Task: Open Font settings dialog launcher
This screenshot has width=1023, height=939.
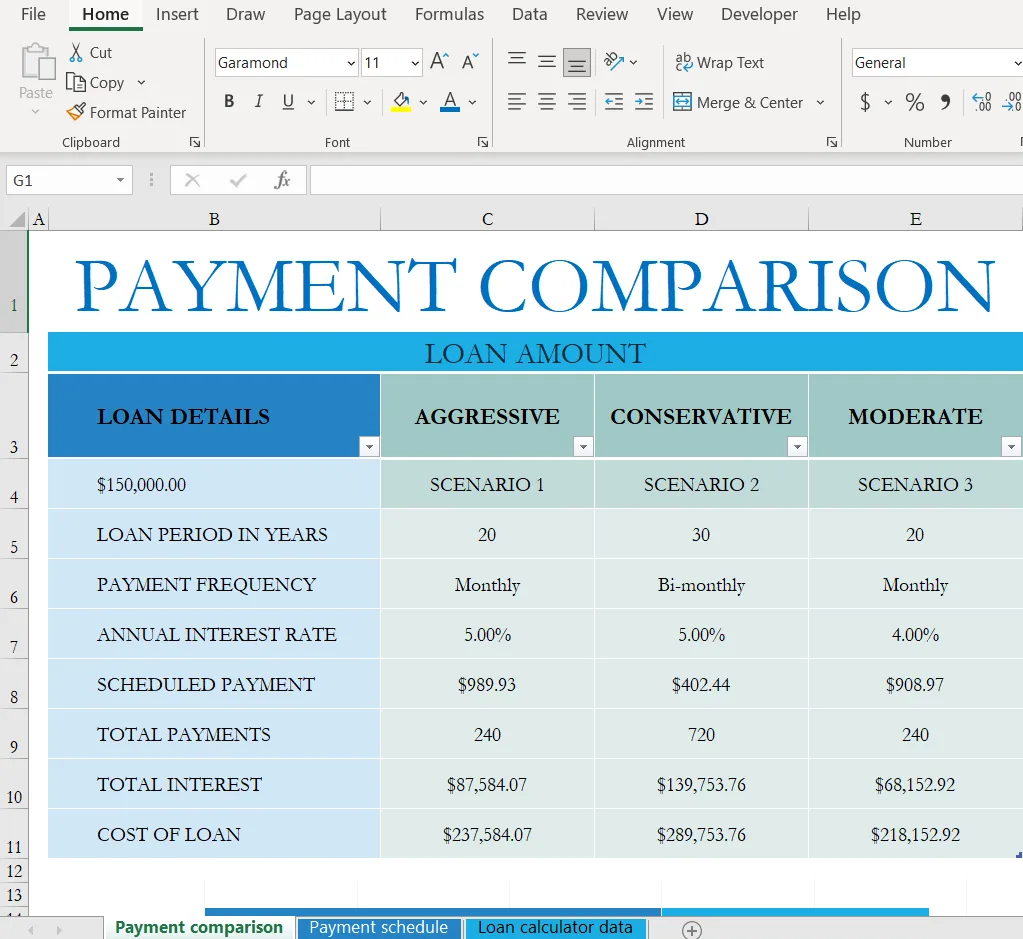Action: click(483, 142)
